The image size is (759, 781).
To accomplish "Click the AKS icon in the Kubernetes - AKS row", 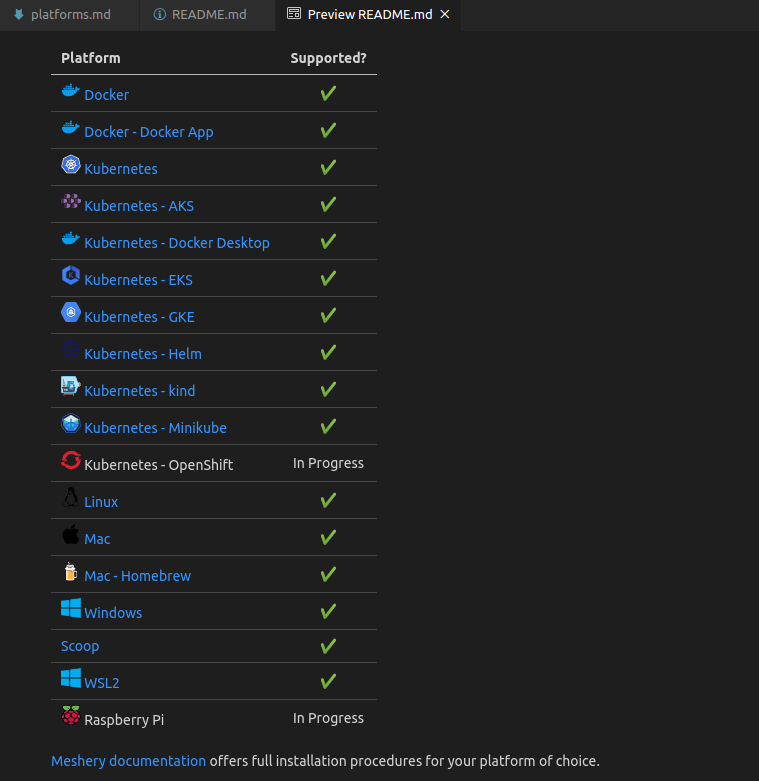I will [71, 201].
